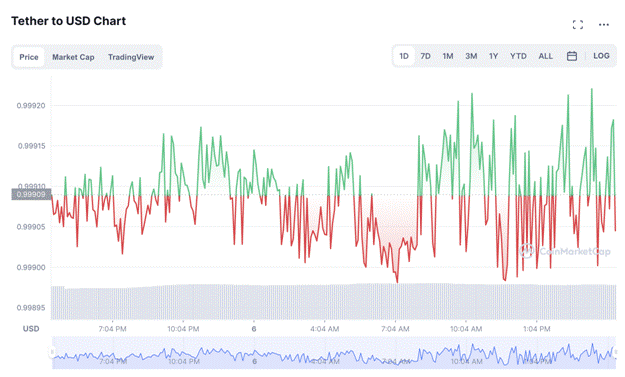Select the 1Y time range
This screenshot has height=377, width=625.
point(493,56)
